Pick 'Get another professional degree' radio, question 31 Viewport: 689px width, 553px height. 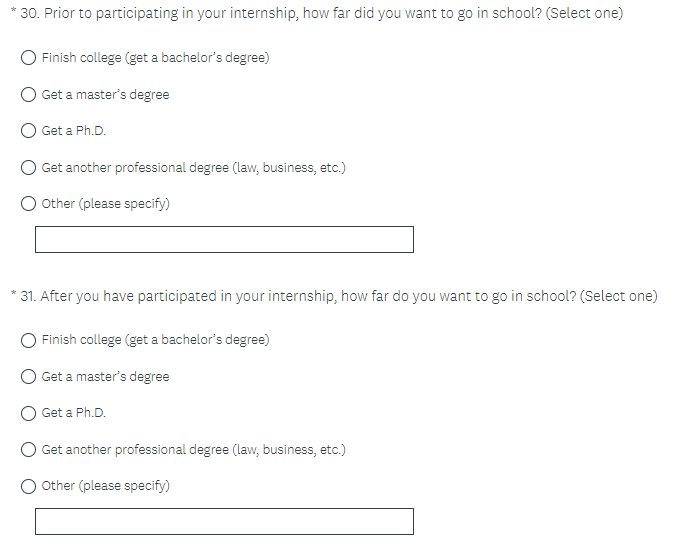pyautogui.click(x=30, y=450)
